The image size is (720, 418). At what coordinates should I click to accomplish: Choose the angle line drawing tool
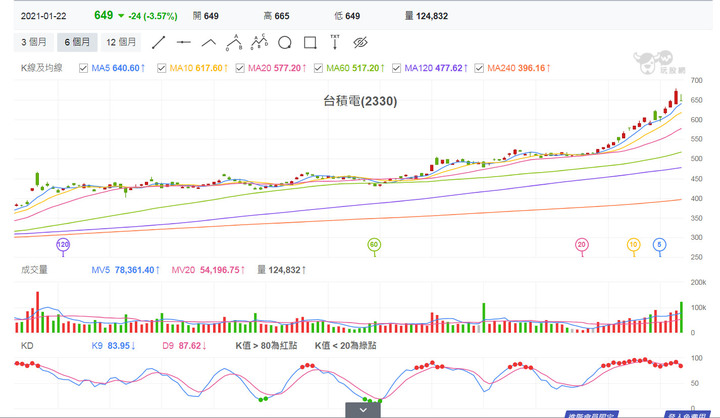tap(209, 43)
